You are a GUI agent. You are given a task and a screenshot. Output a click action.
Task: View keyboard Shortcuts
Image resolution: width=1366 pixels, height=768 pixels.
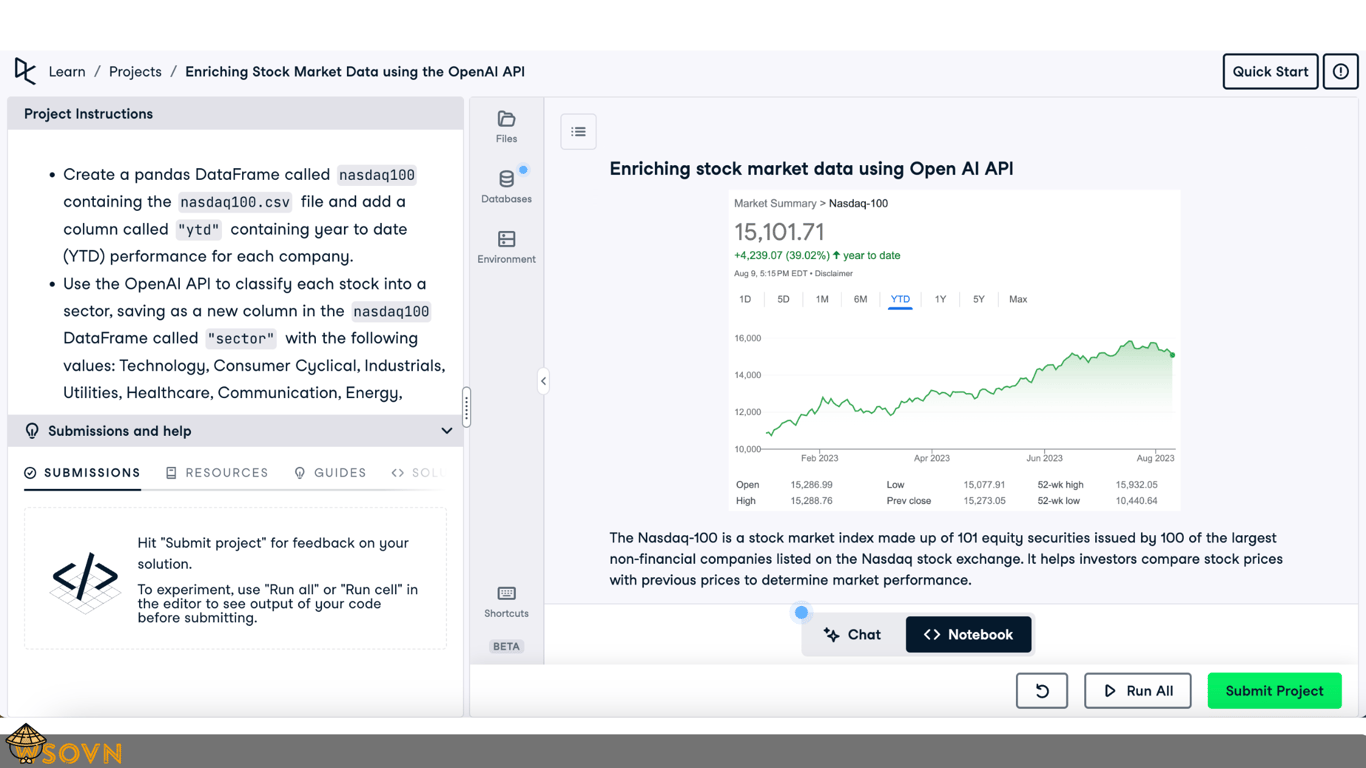[x=506, y=600]
